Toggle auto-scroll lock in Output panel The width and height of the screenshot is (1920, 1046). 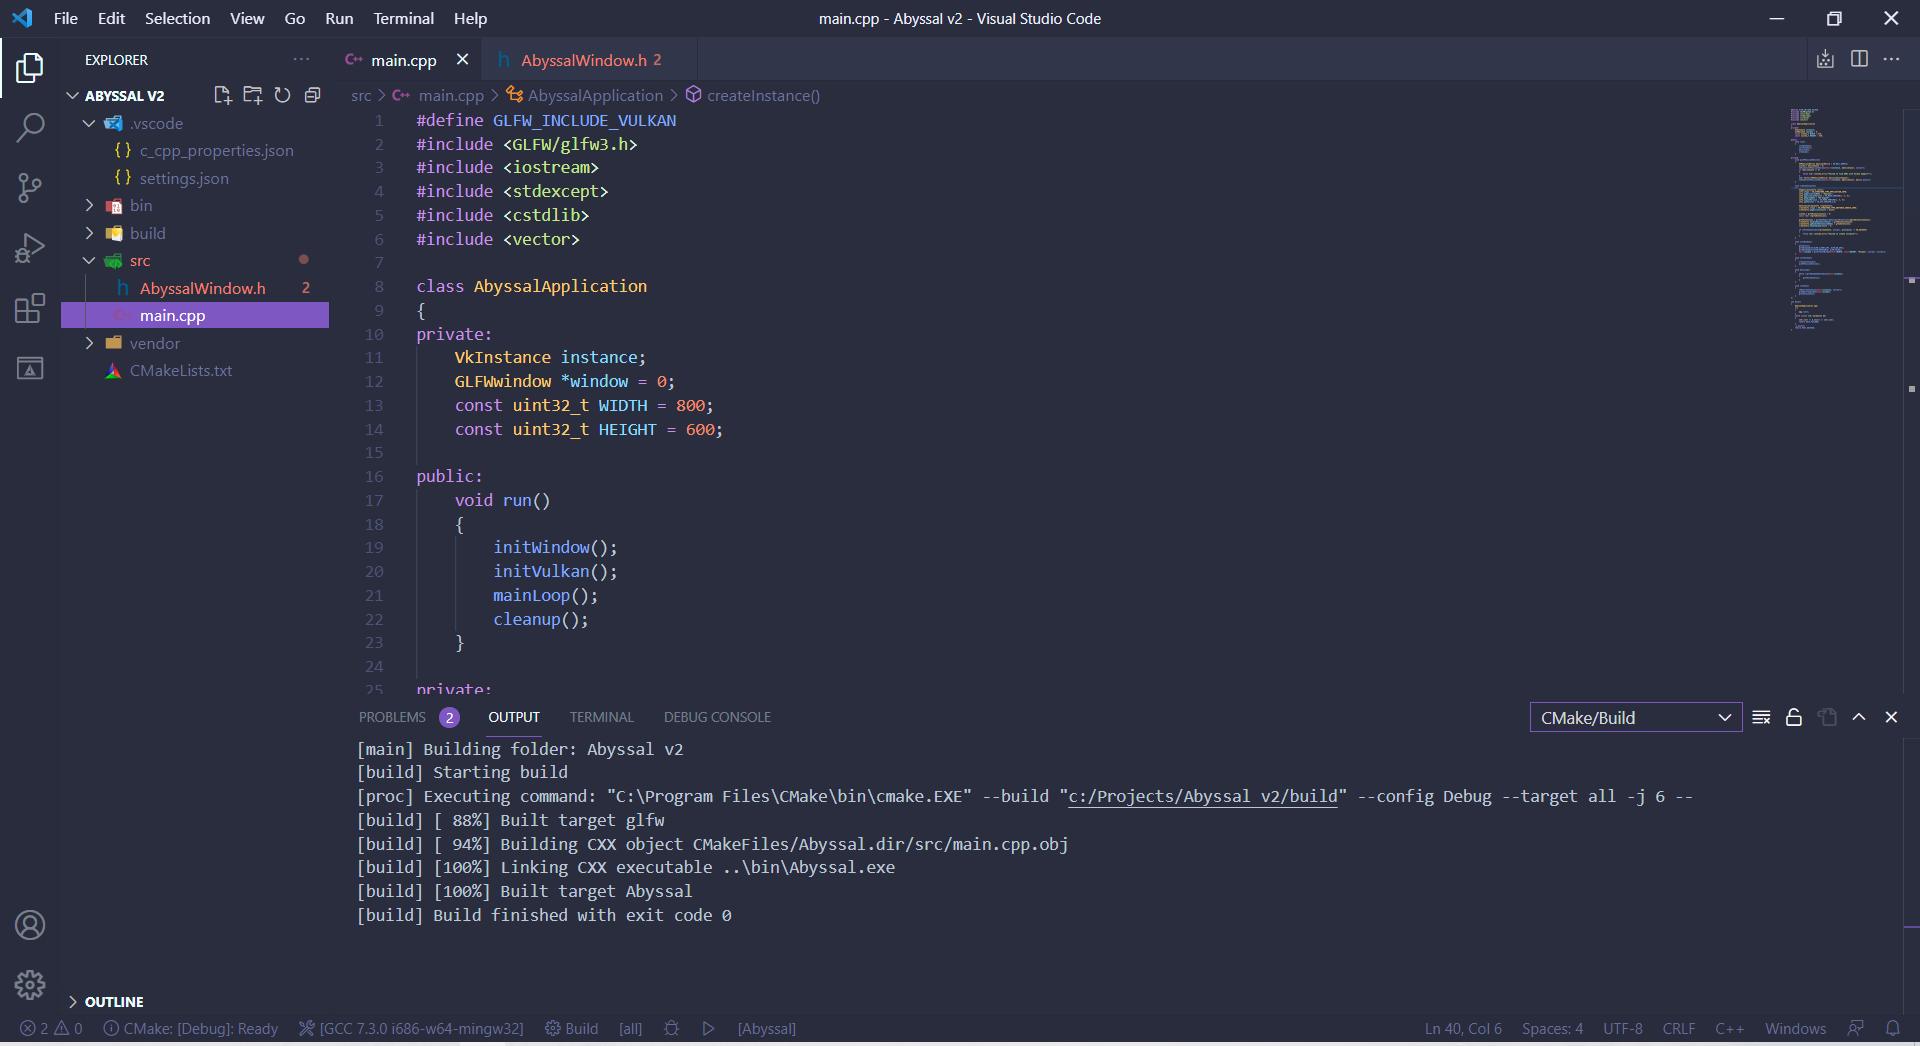[x=1793, y=717]
